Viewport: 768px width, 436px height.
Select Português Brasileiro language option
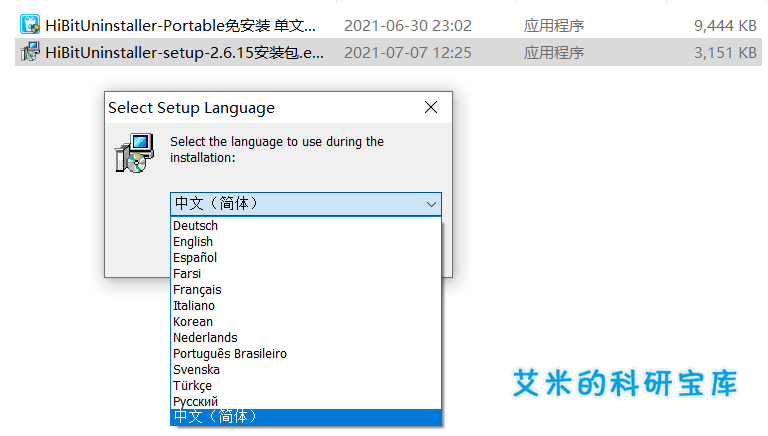click(x=230, y=354)
